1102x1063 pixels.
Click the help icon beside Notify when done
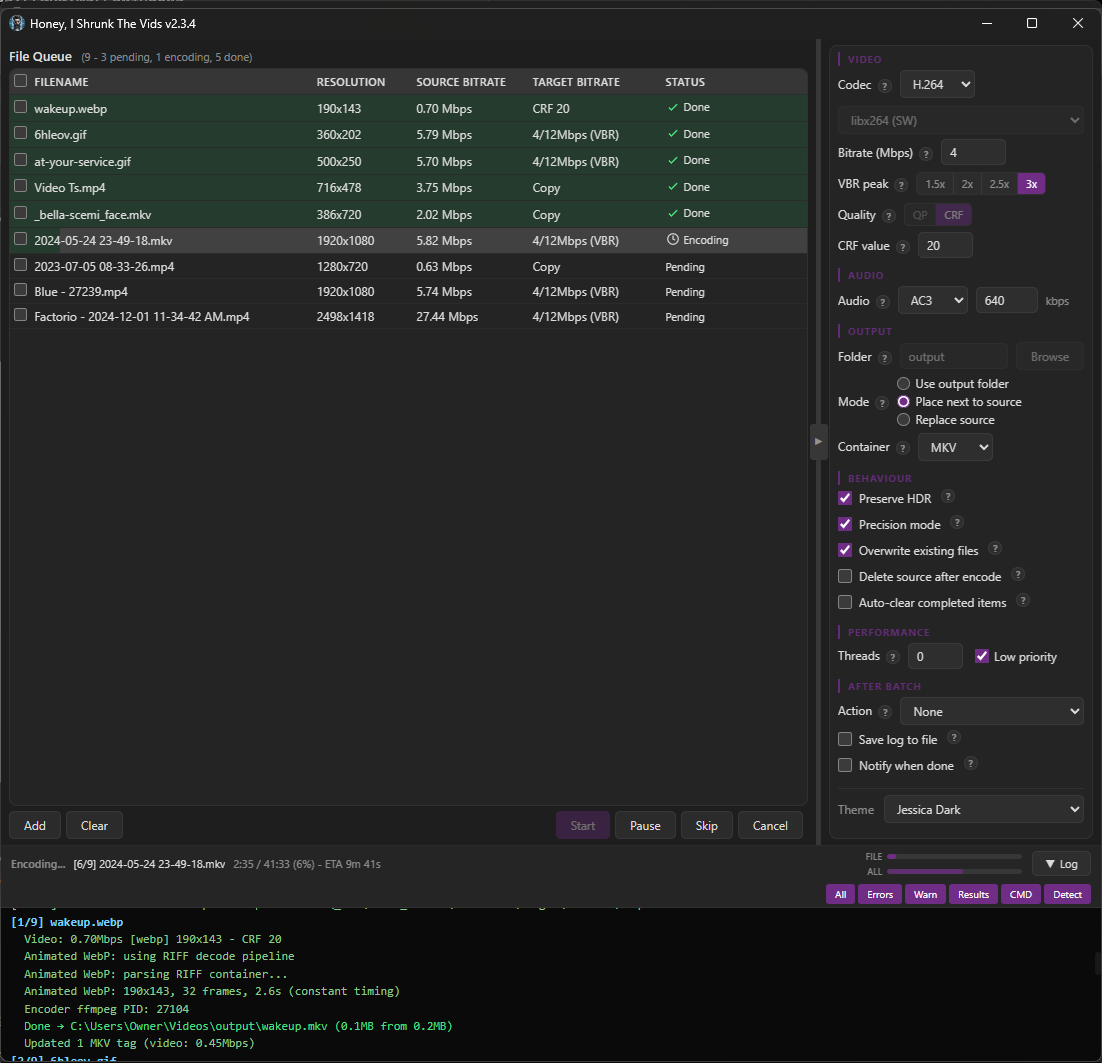point(970,764)
